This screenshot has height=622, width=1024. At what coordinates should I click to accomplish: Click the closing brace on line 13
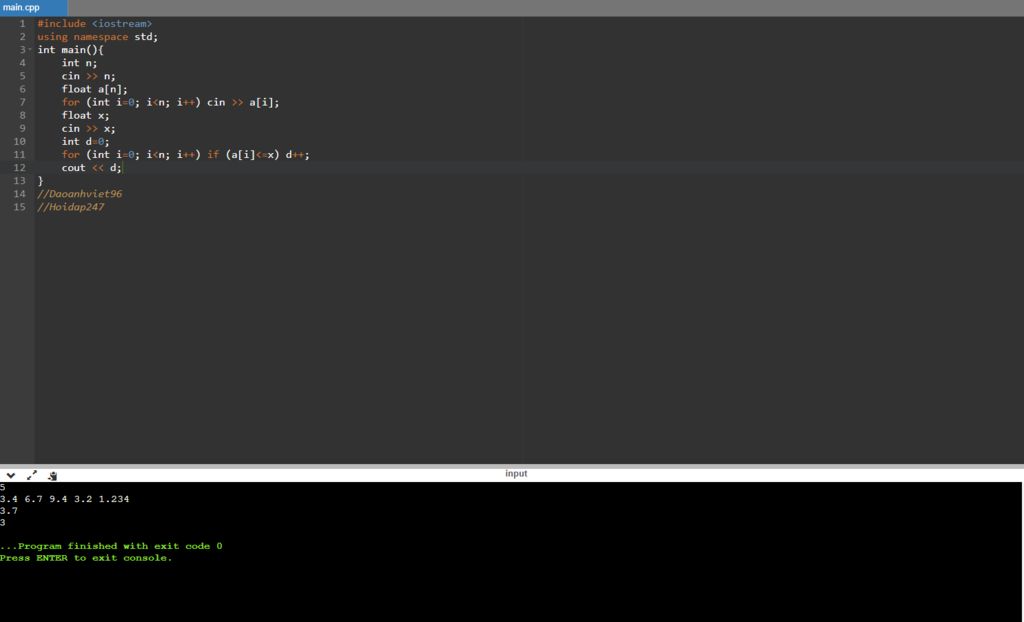(40, 180)
